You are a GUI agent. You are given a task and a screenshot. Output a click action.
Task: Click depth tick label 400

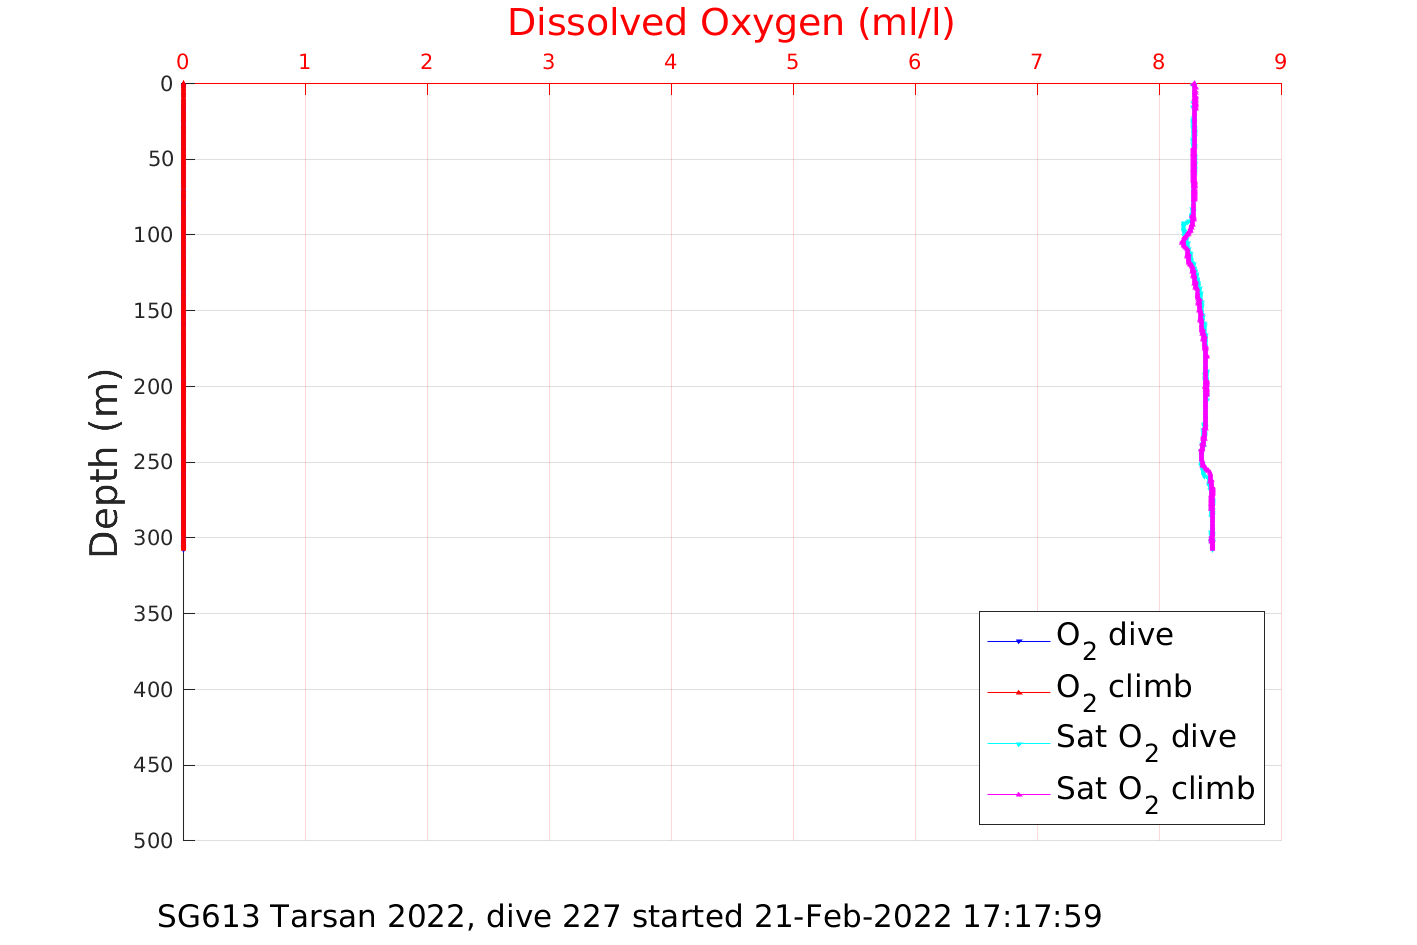(153, 690)
